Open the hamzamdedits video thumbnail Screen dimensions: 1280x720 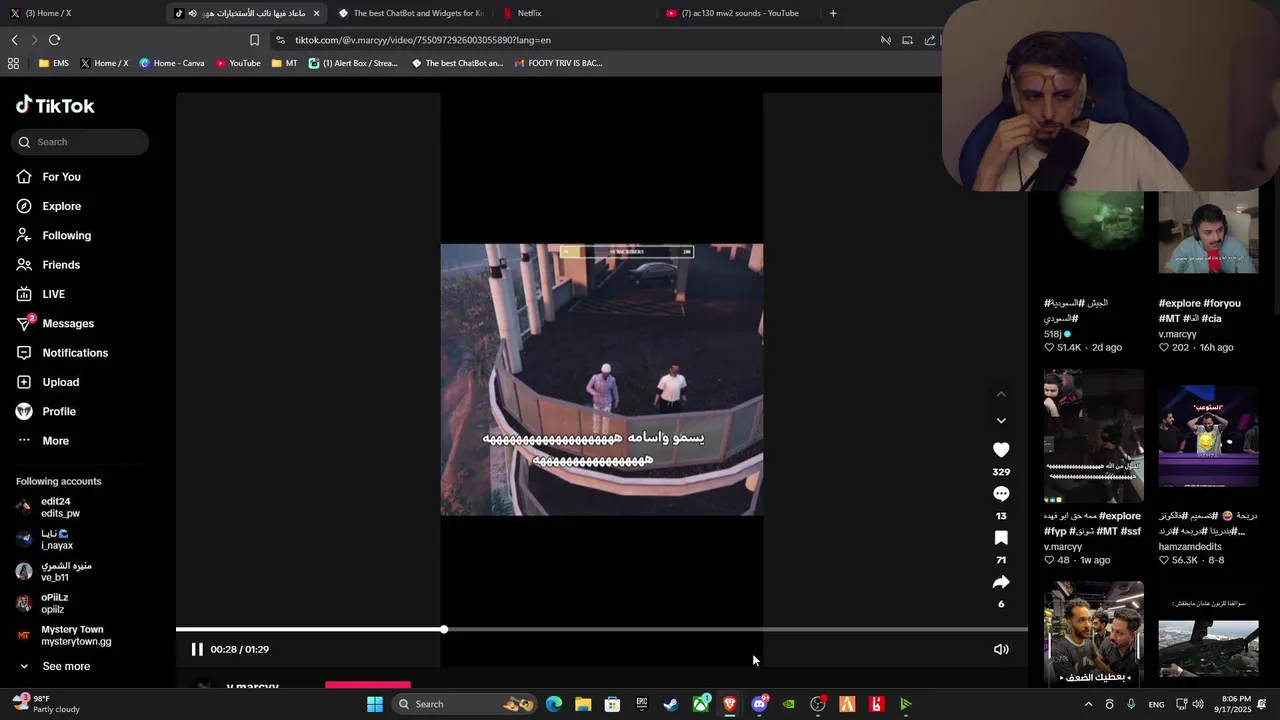click(x=1208, y=436)
